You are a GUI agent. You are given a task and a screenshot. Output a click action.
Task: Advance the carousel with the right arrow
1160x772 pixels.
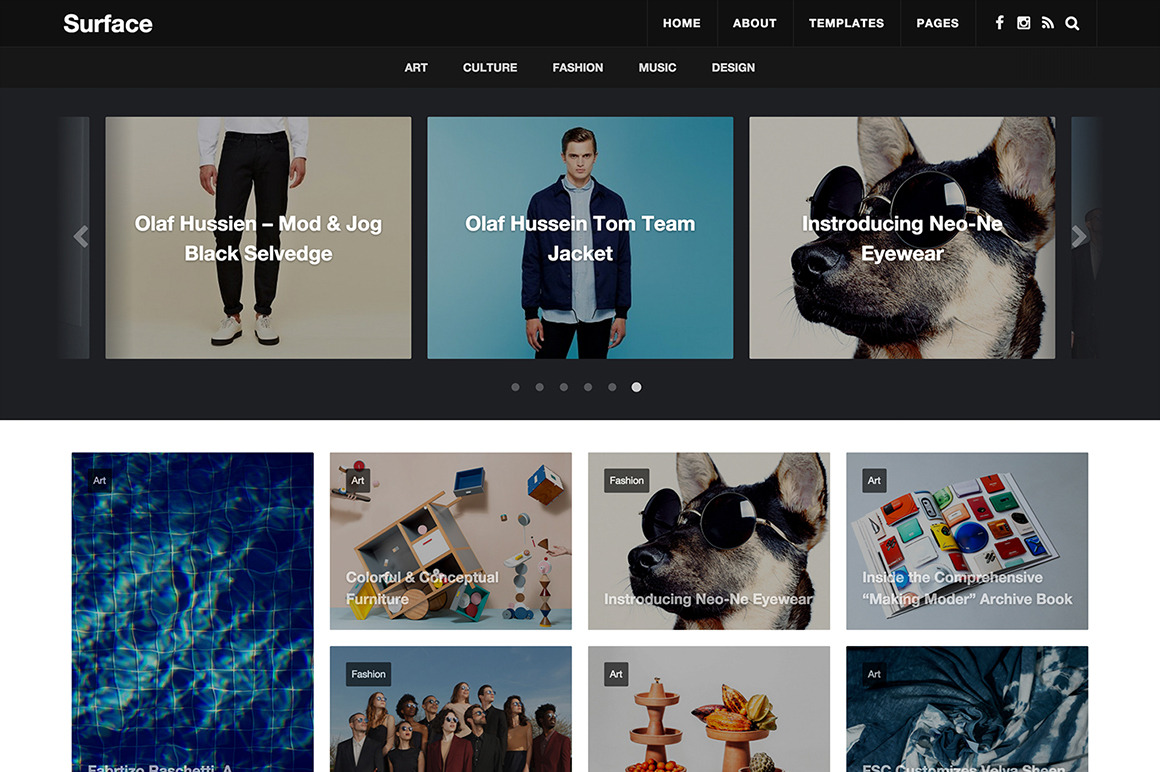point(1078,236)
